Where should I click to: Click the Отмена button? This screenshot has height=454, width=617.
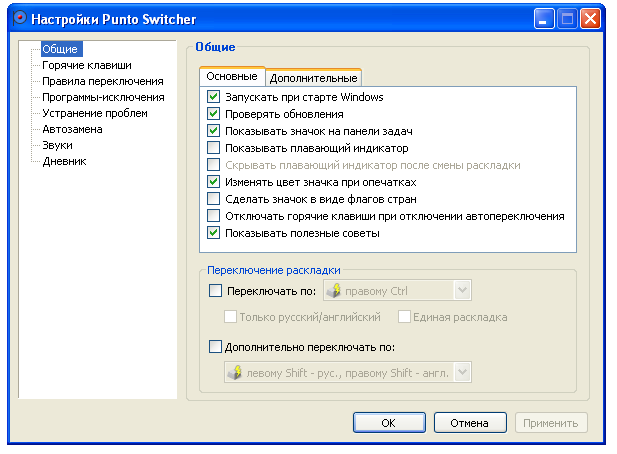tap(470, 423)
